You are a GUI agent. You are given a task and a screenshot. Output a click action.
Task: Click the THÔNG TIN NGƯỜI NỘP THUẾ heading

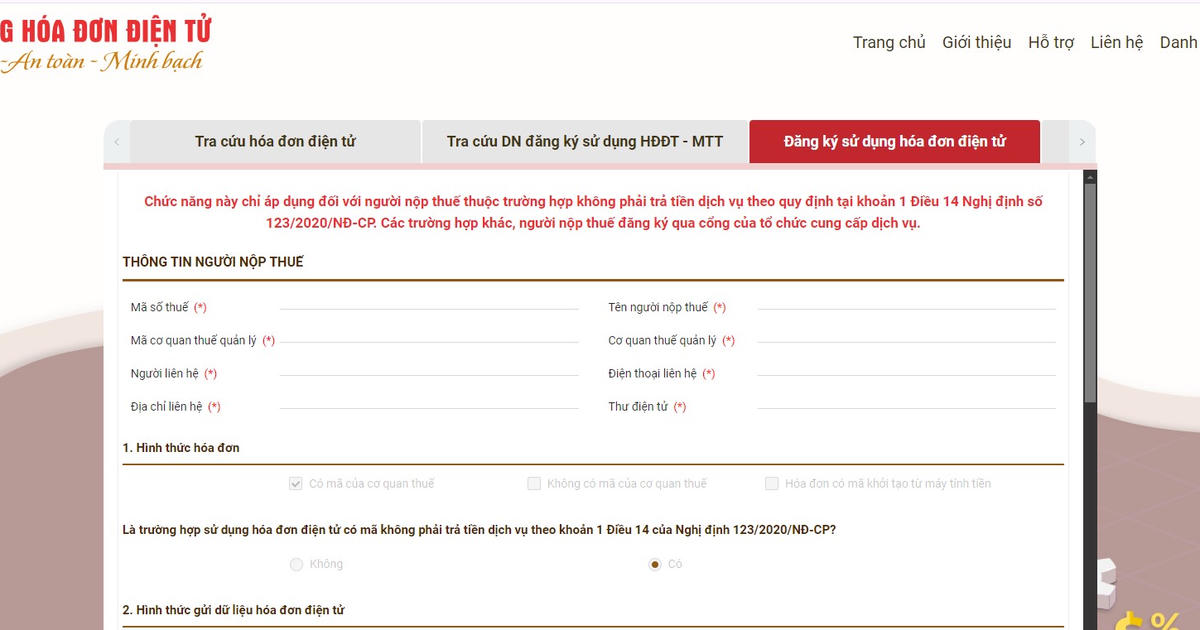pyautogui.click(x=213, y=262)
